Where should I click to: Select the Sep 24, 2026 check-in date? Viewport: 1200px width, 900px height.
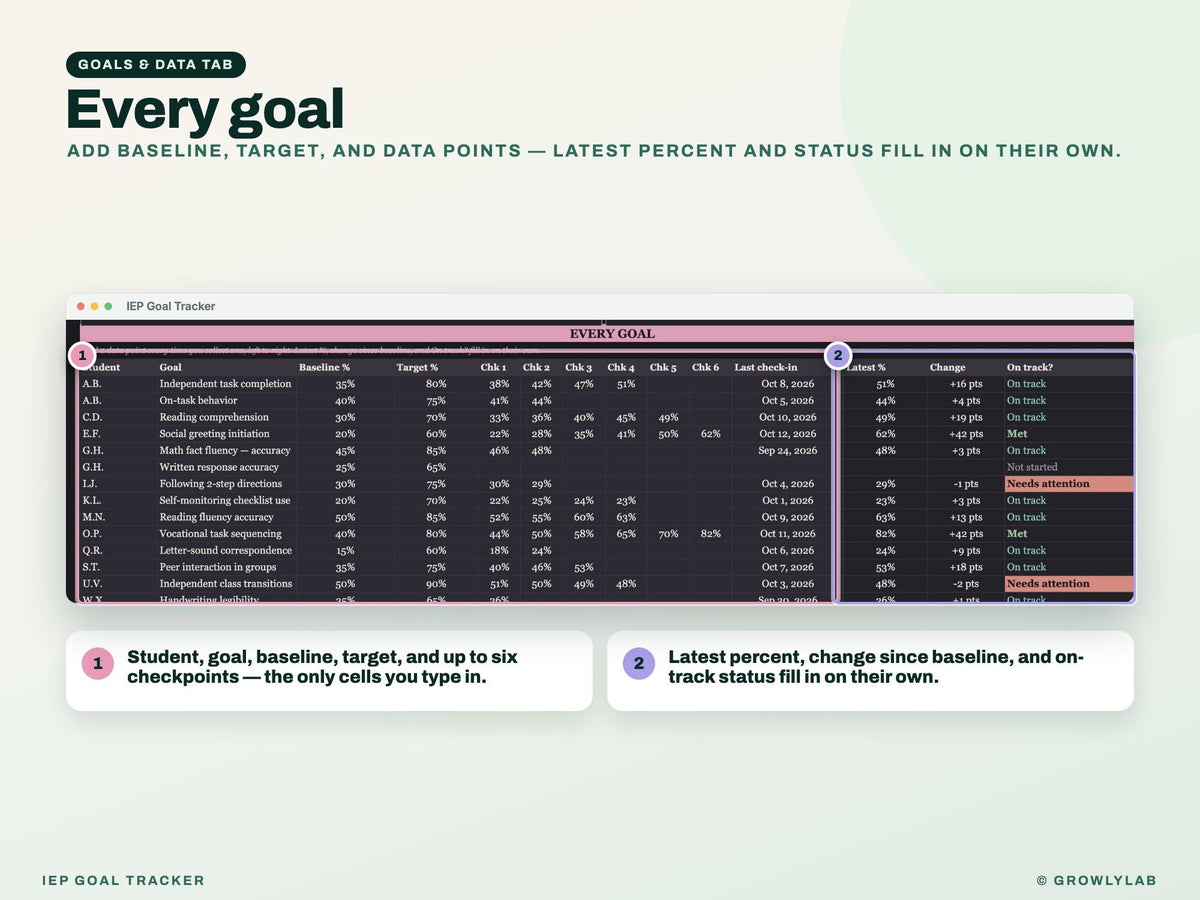click(787, 450)
